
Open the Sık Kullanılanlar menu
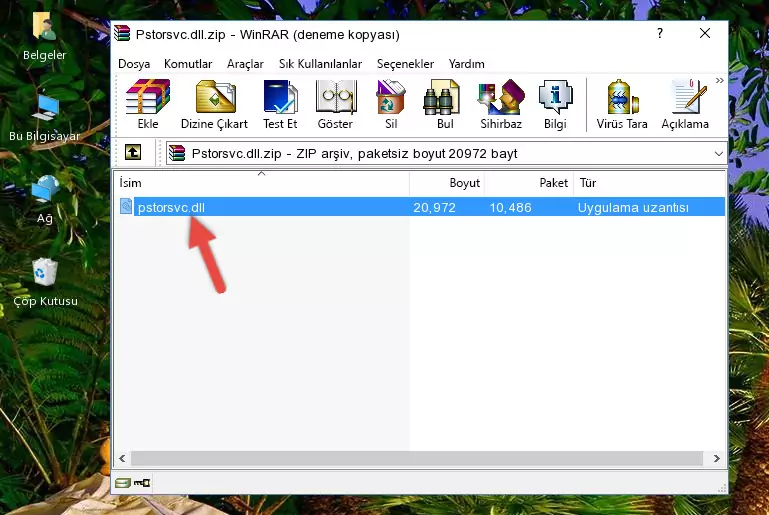[x=320, y=64]
